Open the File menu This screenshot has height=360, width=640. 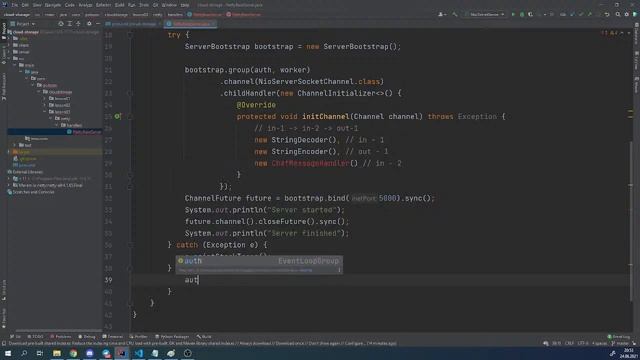[15, 5]
